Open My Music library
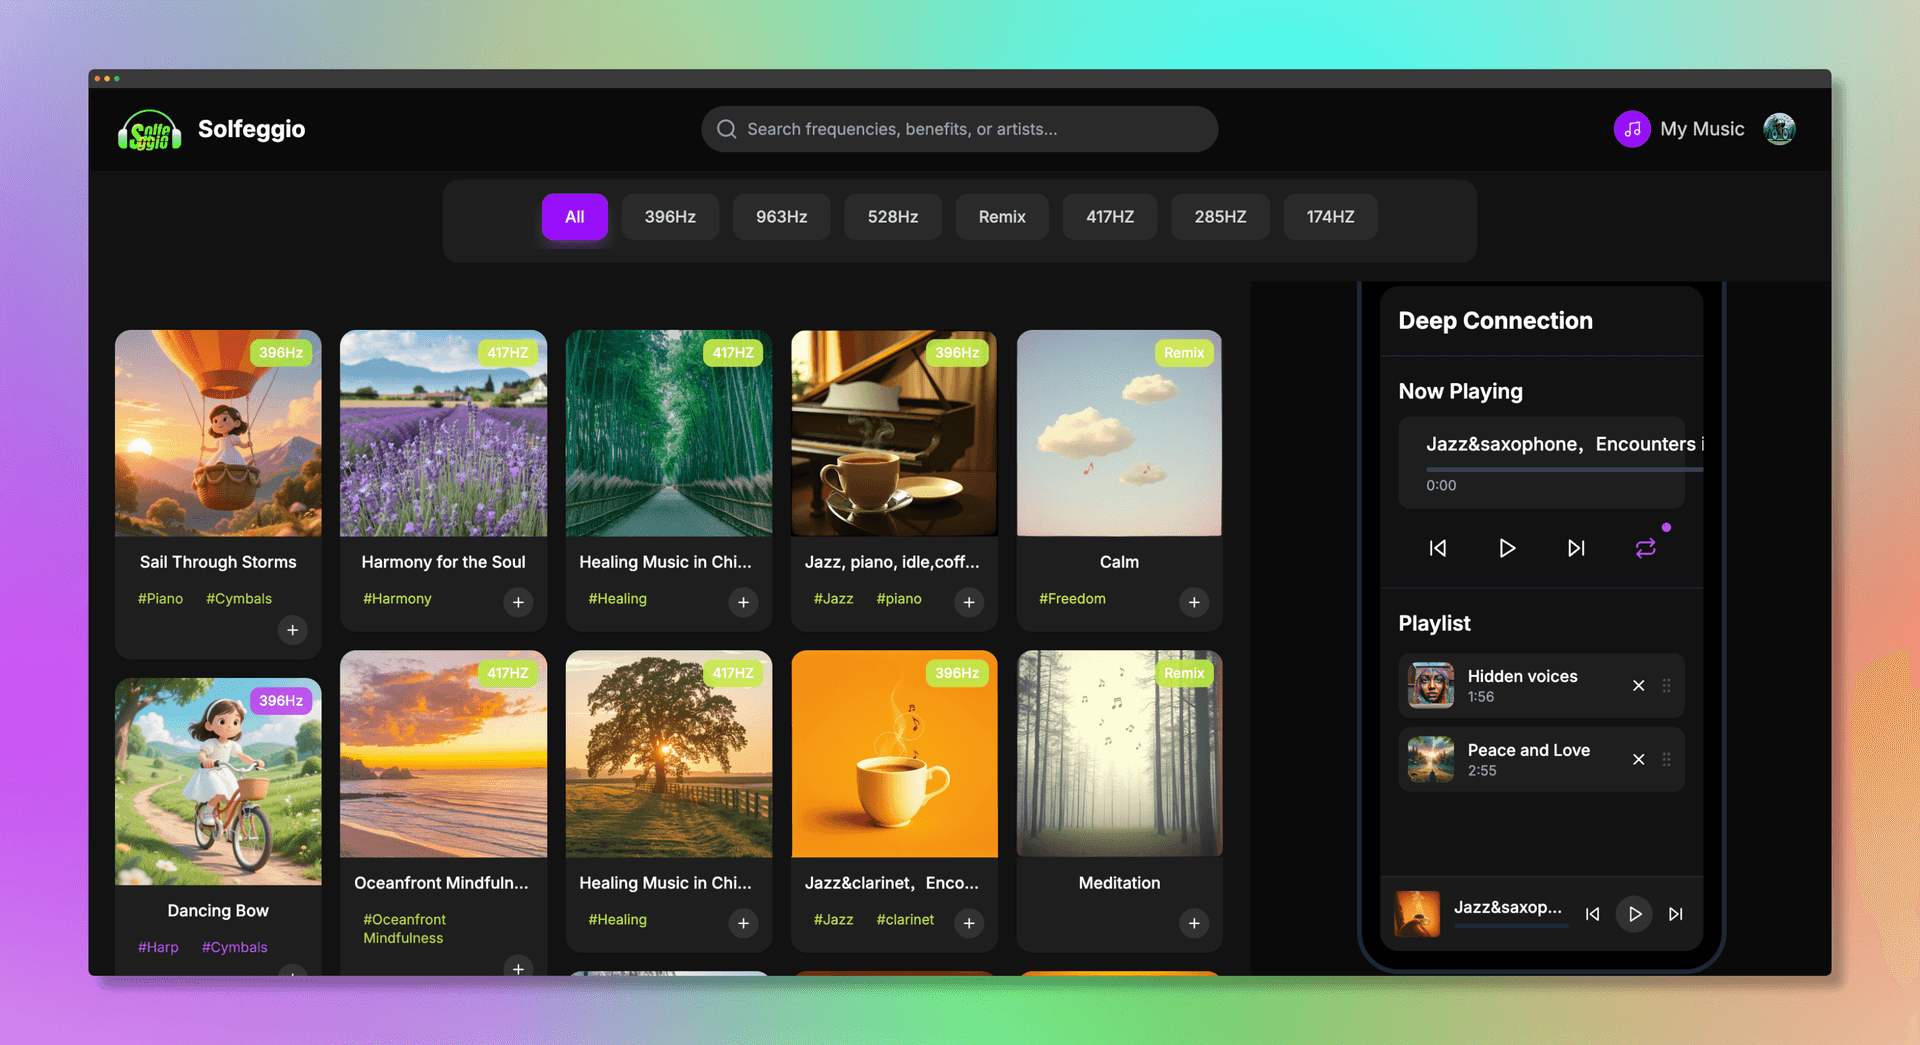The height and width of the screenshot is (1045, 1920). point(1680,129)
